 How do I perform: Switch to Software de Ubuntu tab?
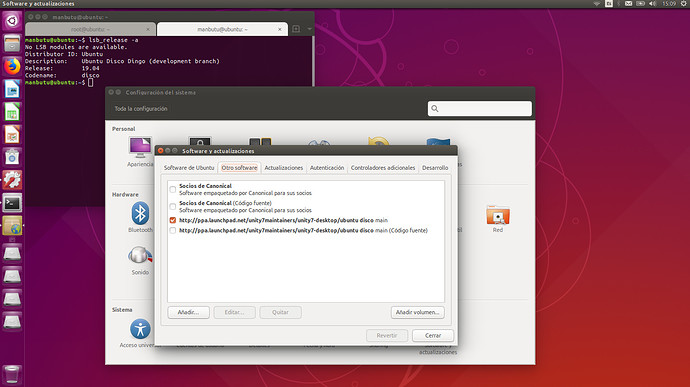pyautogui.click(x=189, y=168)
